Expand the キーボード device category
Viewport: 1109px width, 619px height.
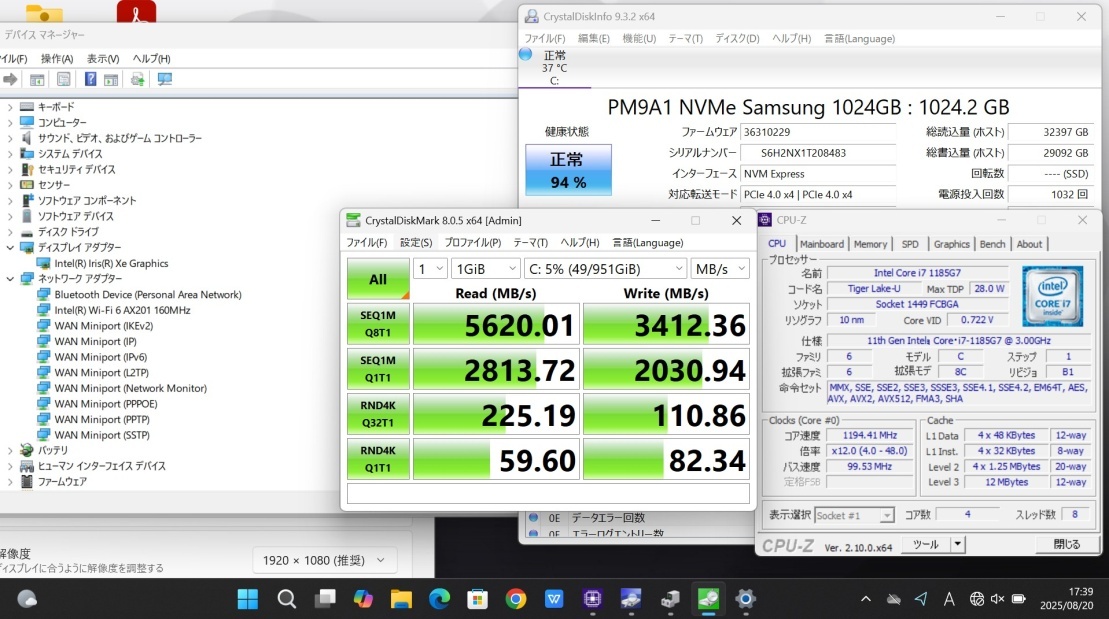click(x=10, y=107)
